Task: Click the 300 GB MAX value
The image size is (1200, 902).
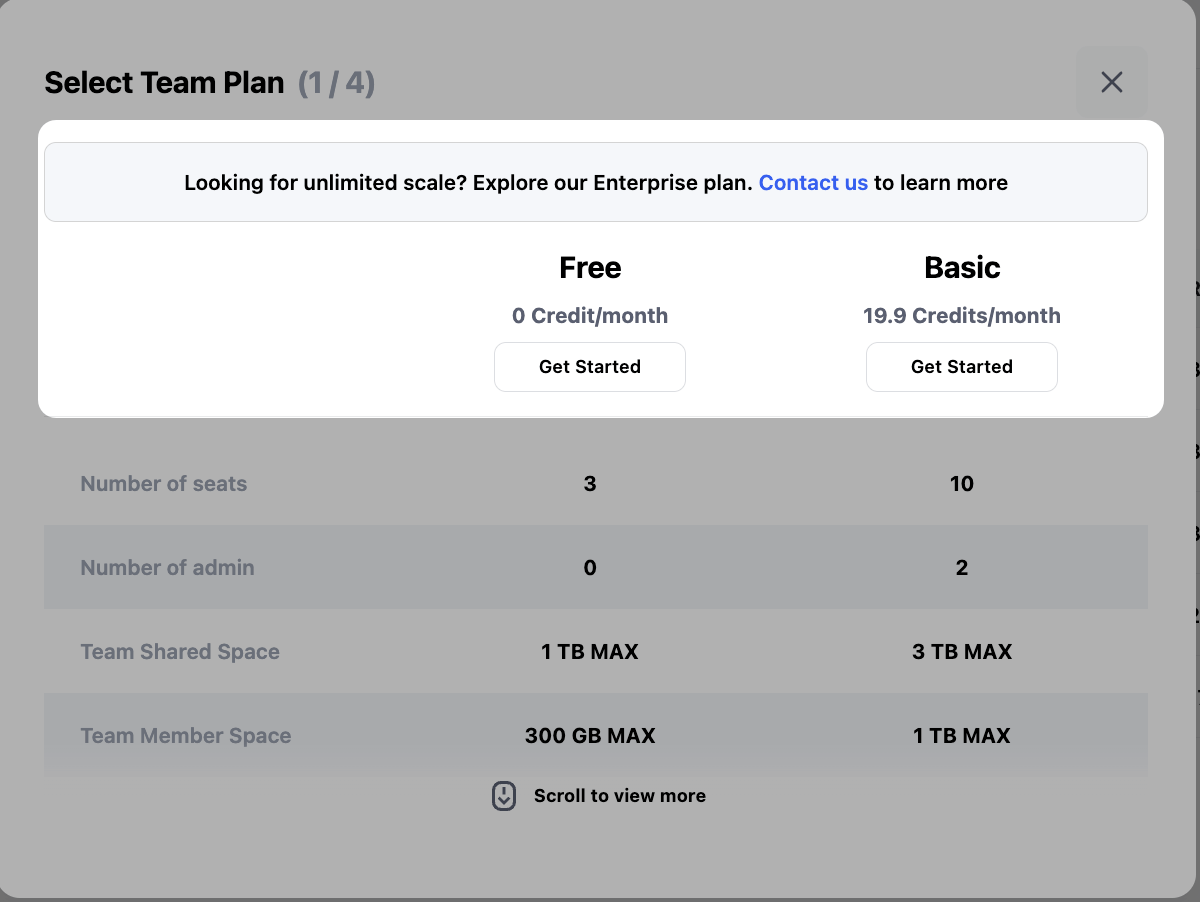Action: pyautogui.click(x=590, y=736)
